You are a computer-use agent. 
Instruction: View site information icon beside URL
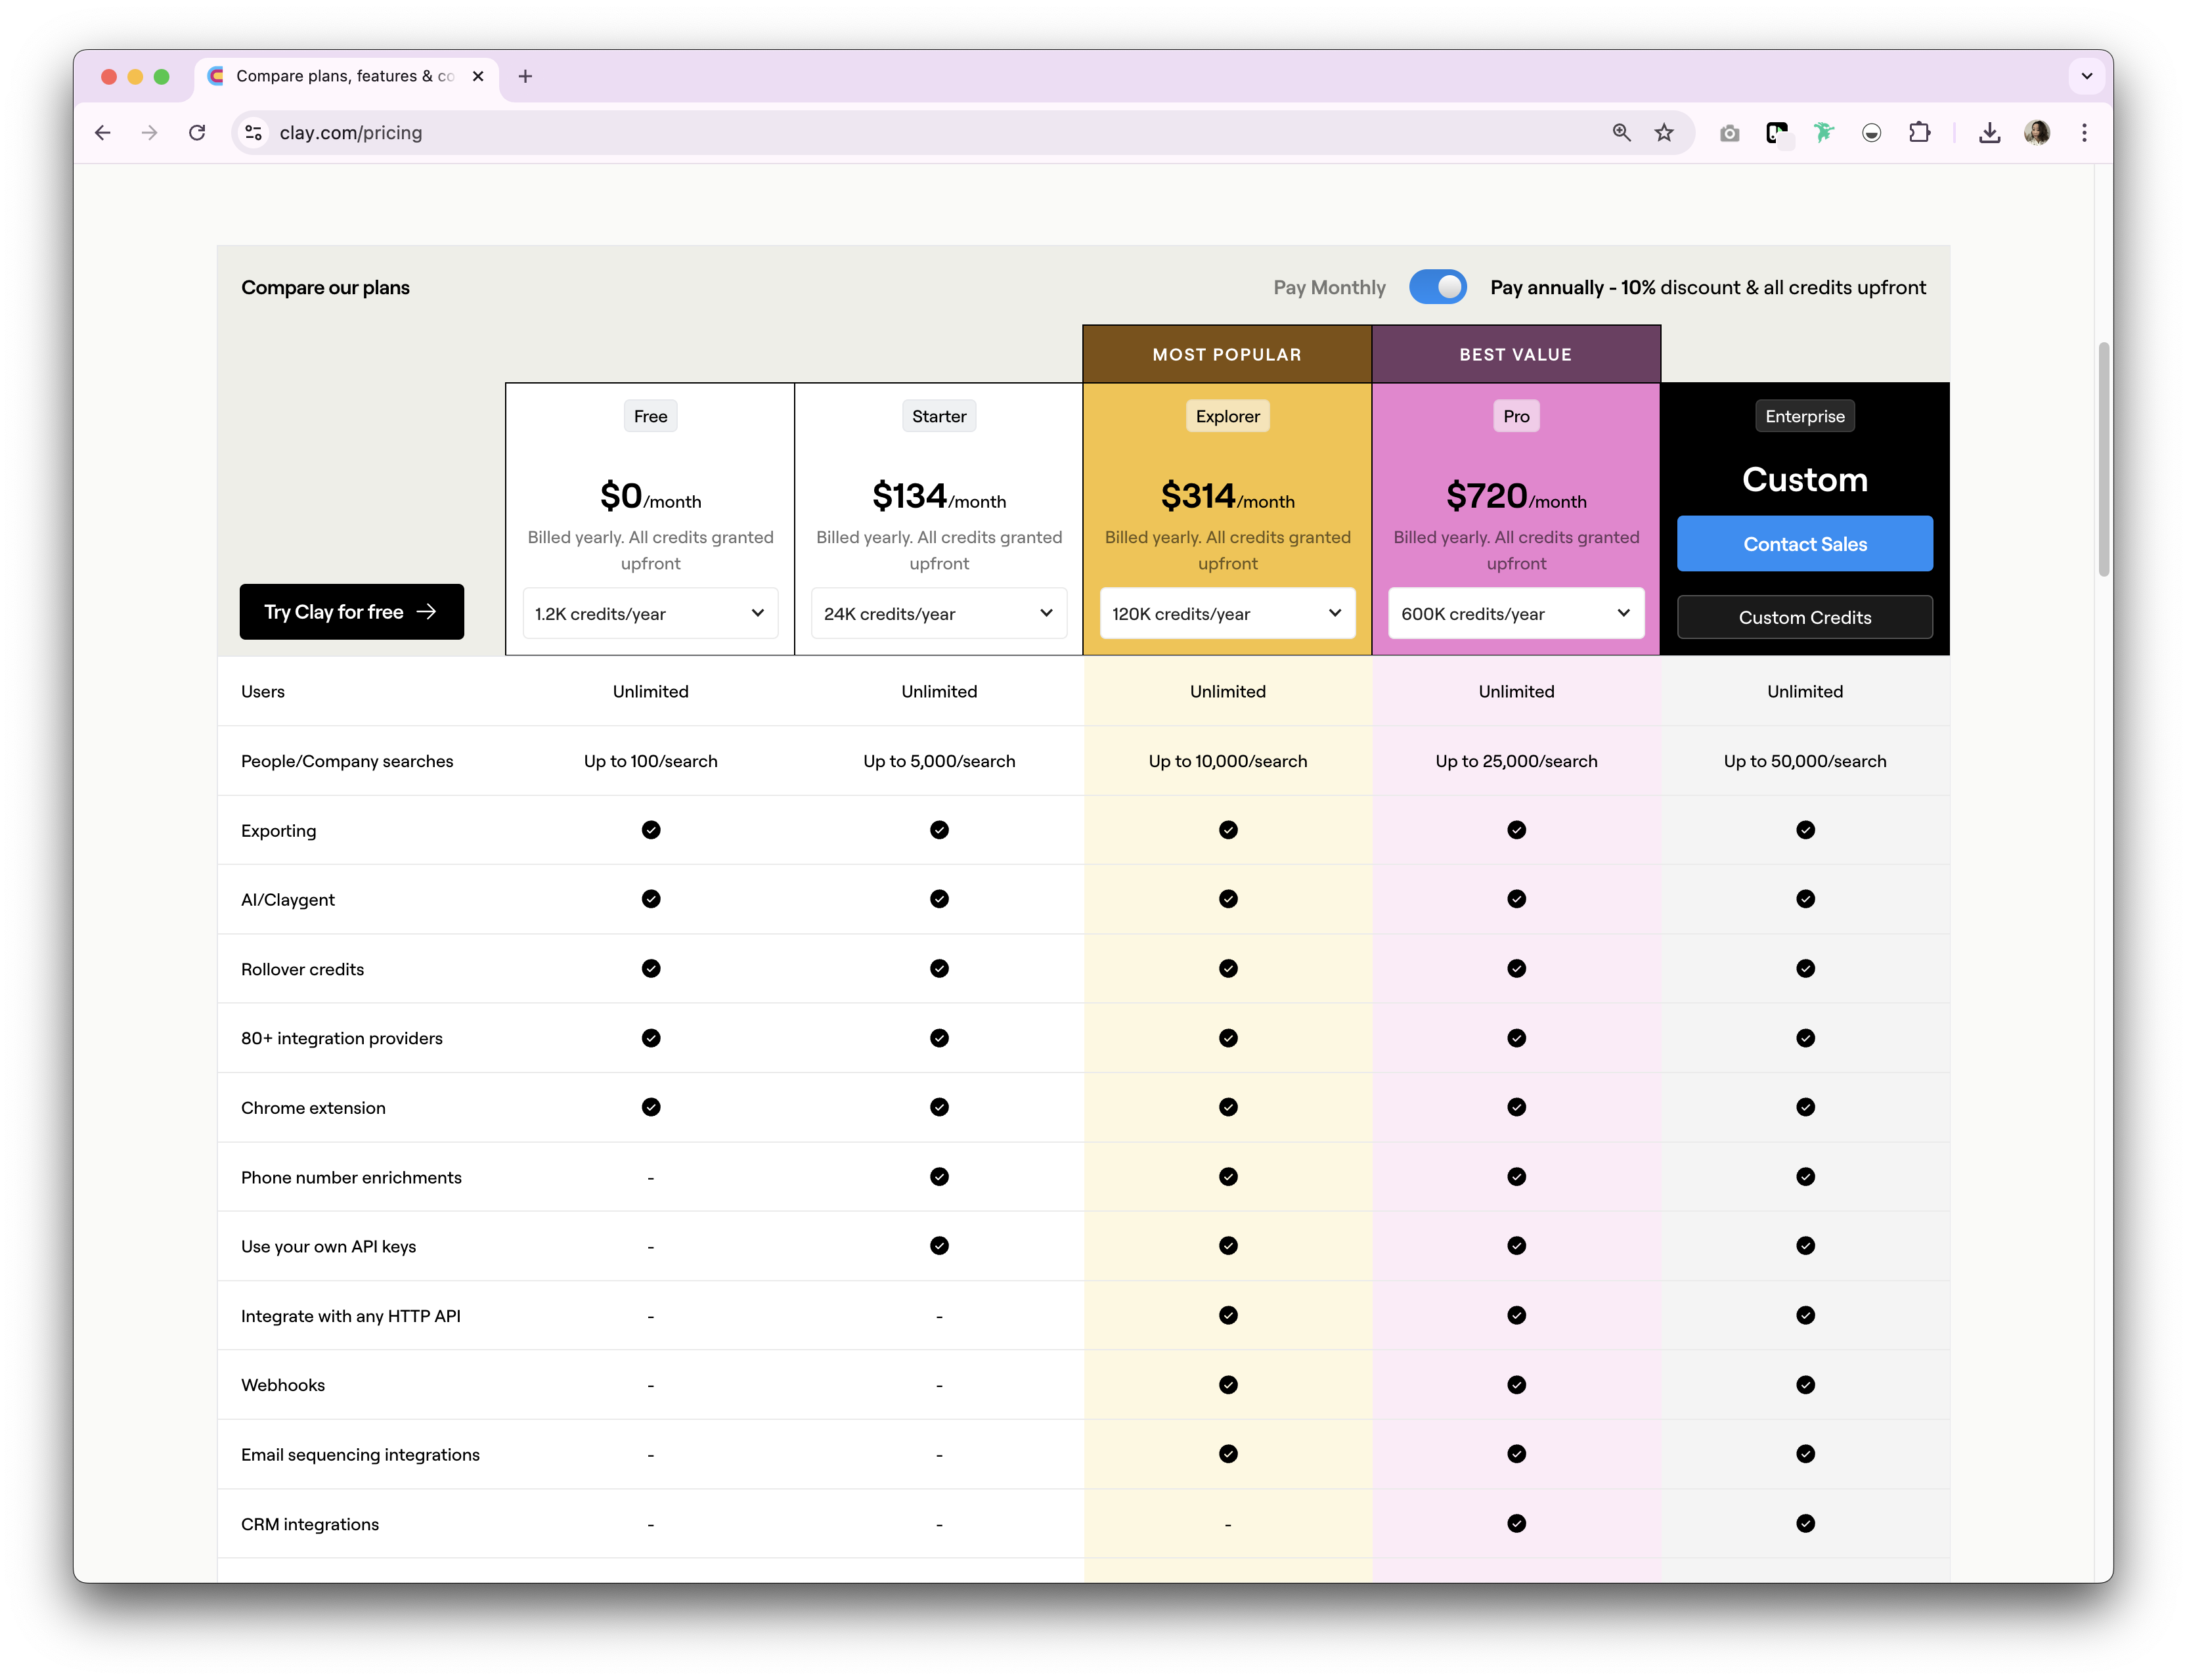point(254,133)
